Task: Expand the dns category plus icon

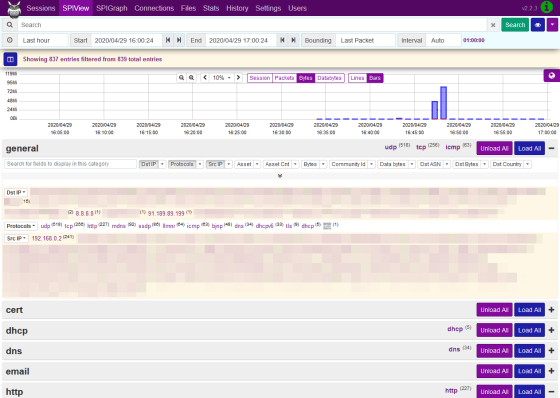Action: click(552, 351)
